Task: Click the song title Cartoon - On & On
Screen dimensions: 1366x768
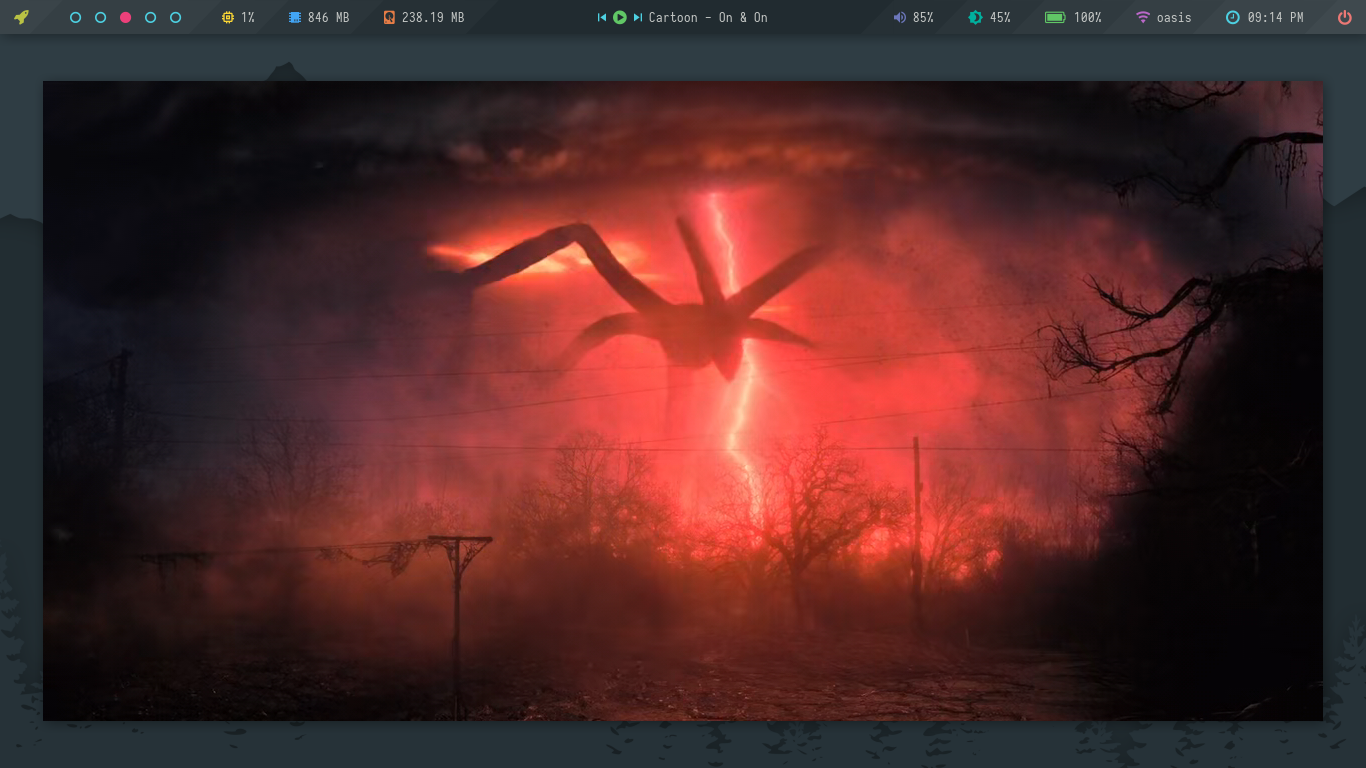Action: click(x=708, y=17)
